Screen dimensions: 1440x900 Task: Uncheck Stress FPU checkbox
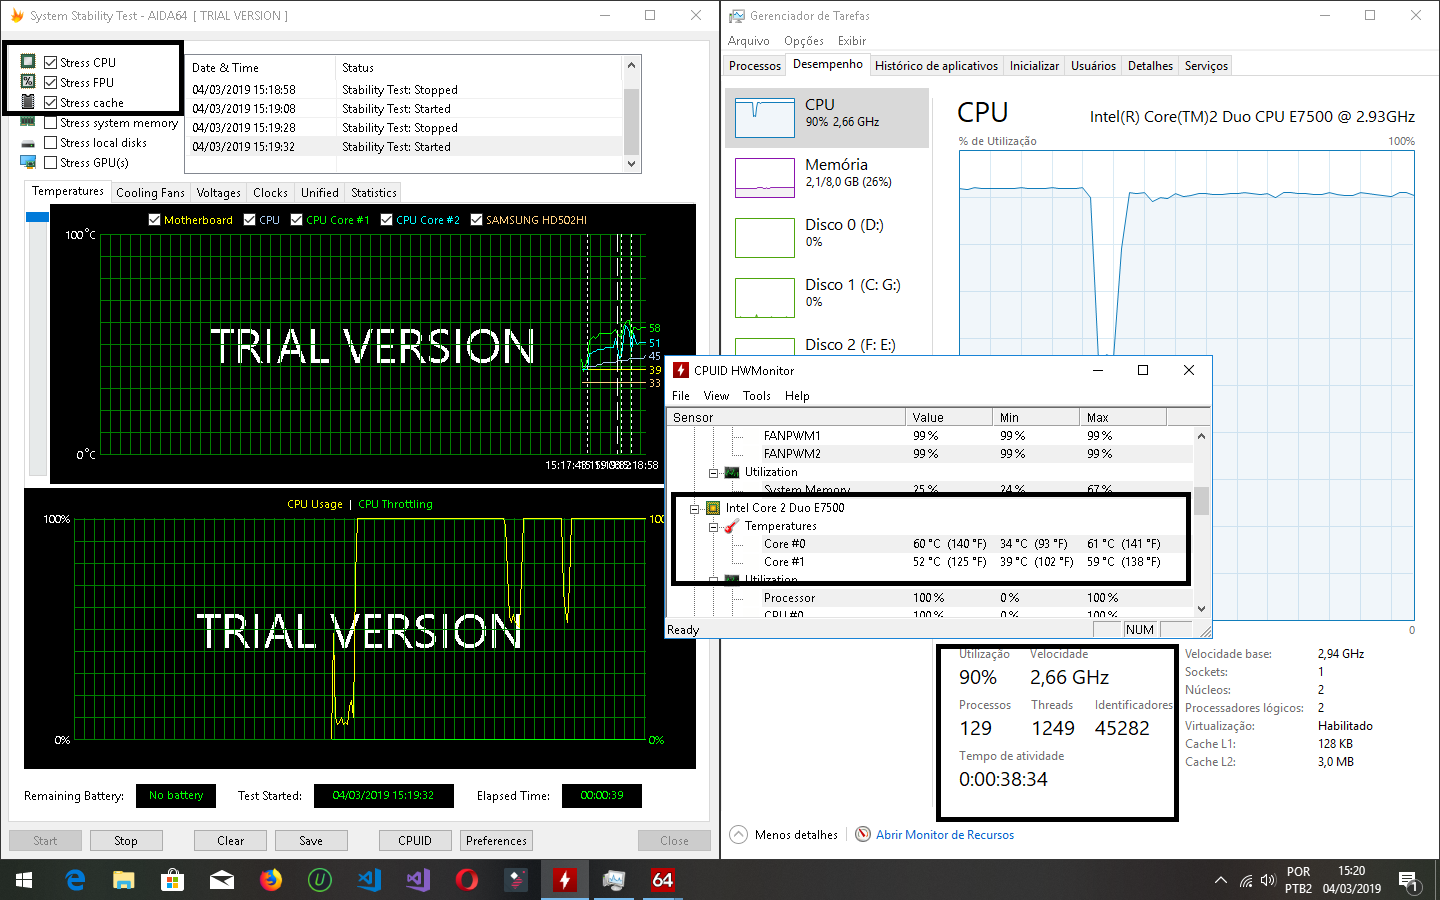(50, 82)
